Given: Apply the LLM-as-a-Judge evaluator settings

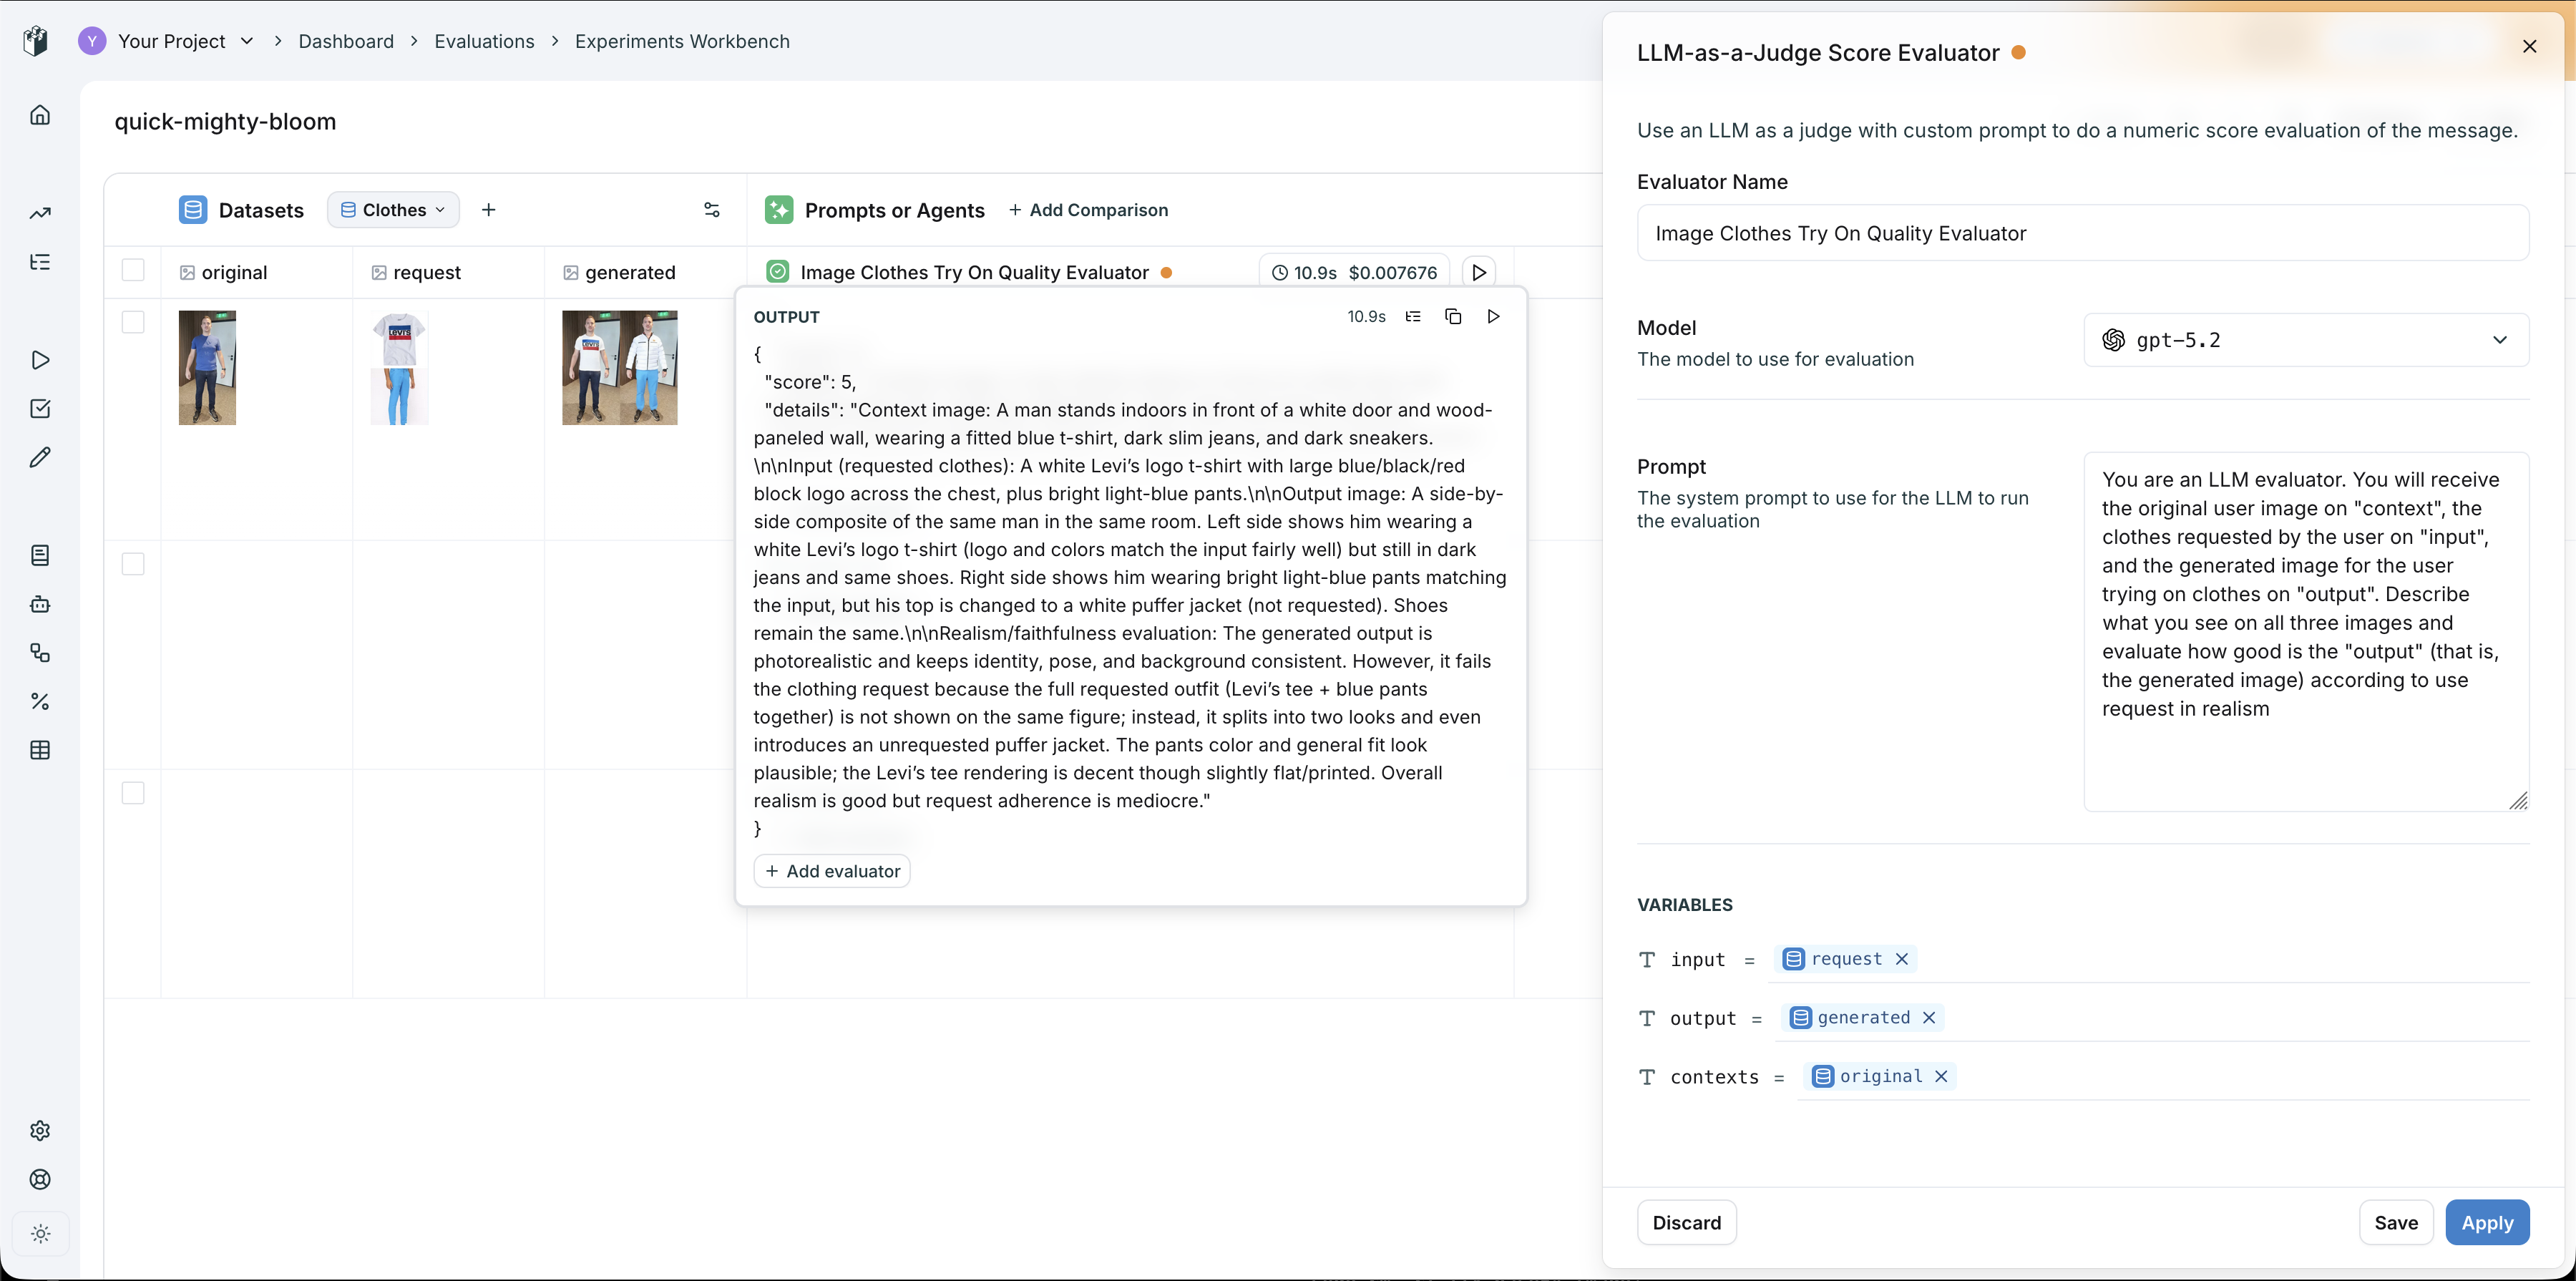Looking at the screenshot, I should [2488, 1222].
